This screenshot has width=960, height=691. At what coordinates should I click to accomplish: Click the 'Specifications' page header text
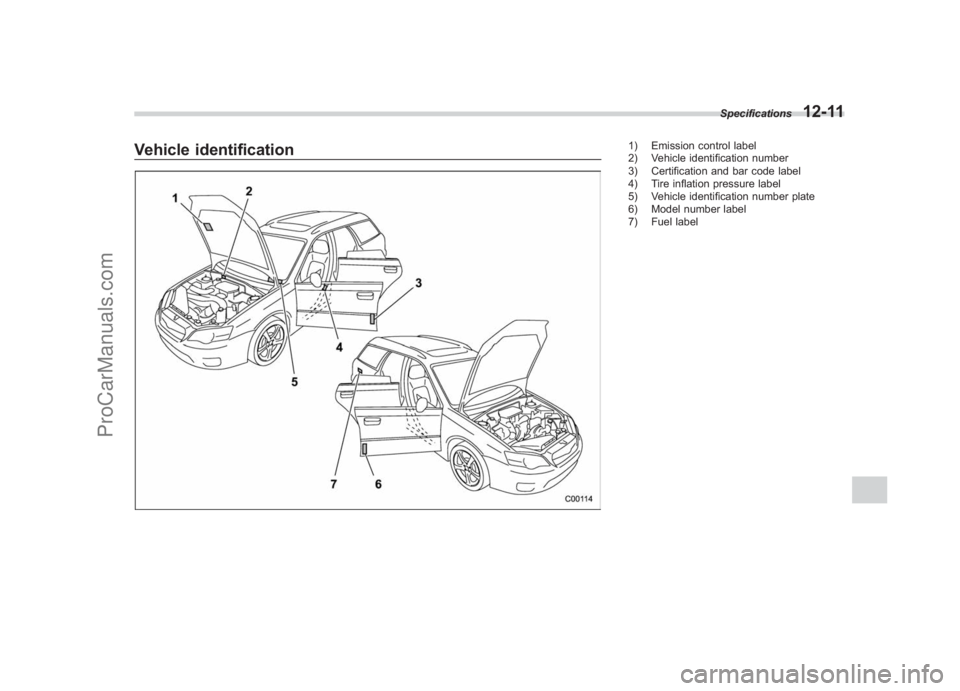click(756, 114)
